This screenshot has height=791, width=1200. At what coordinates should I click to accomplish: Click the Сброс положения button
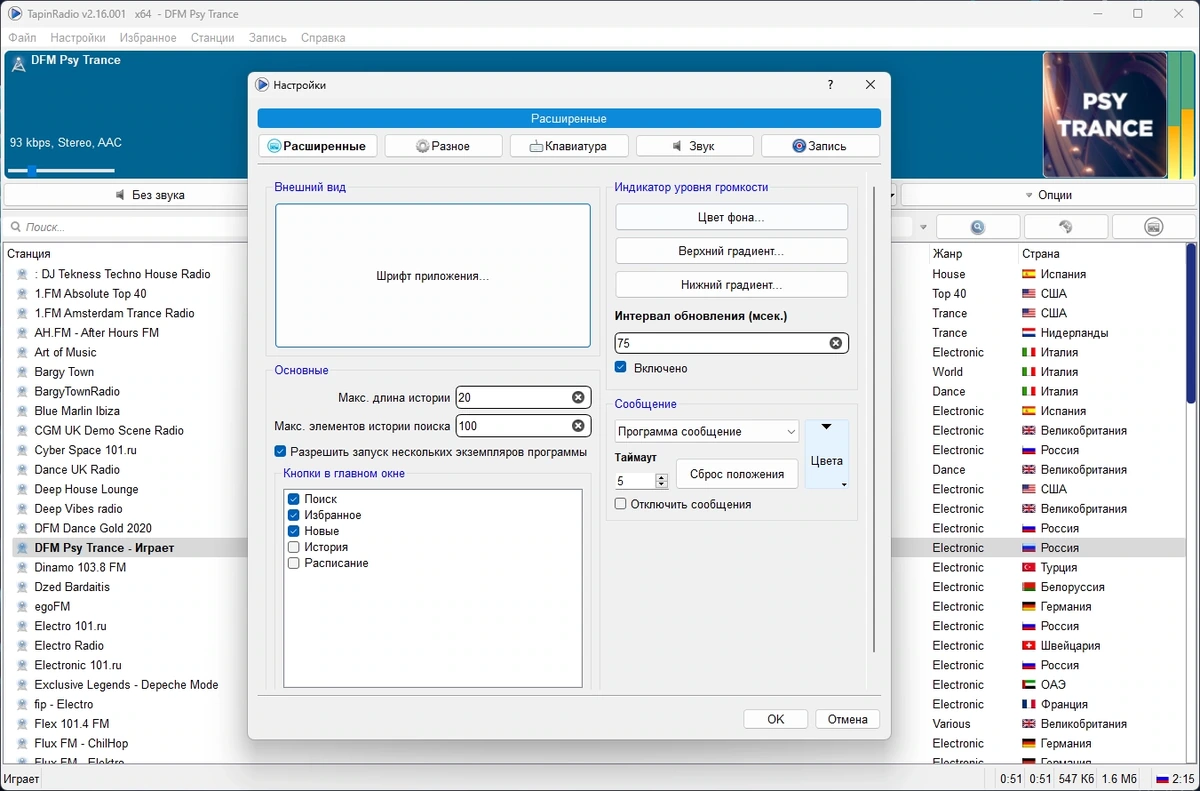[737, 474]
